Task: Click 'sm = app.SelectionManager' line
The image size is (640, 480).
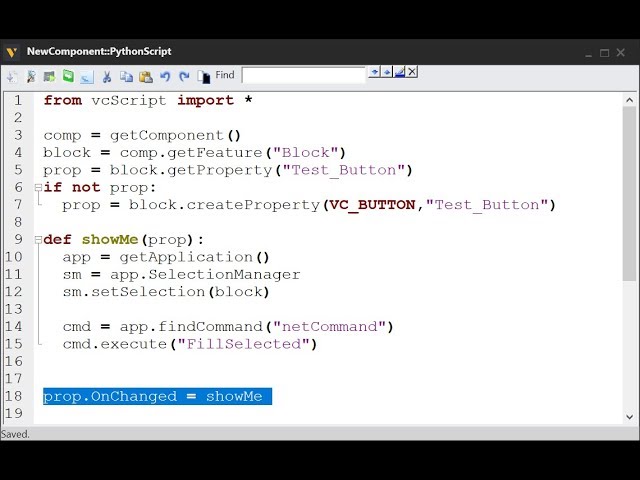Action: (182, 274)
